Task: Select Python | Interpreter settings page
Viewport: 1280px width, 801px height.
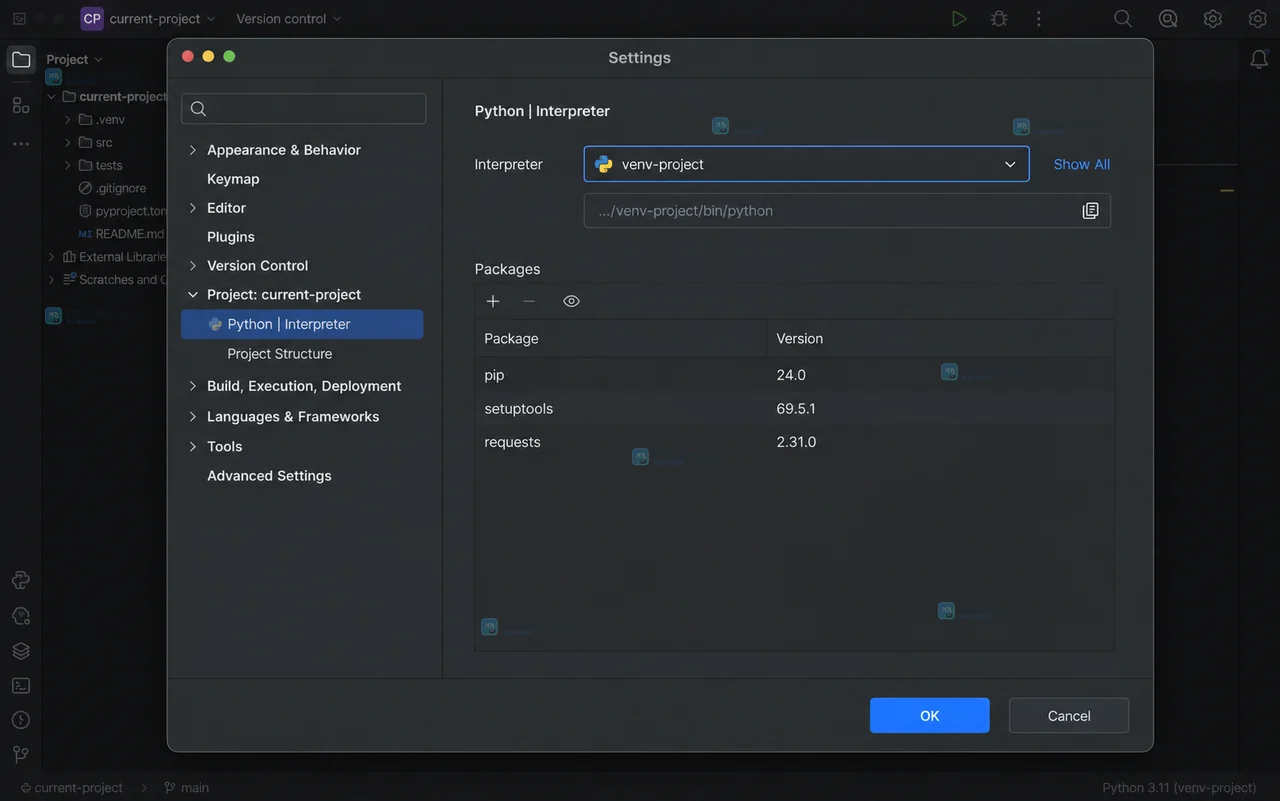Action: click(x=302, y=324)
